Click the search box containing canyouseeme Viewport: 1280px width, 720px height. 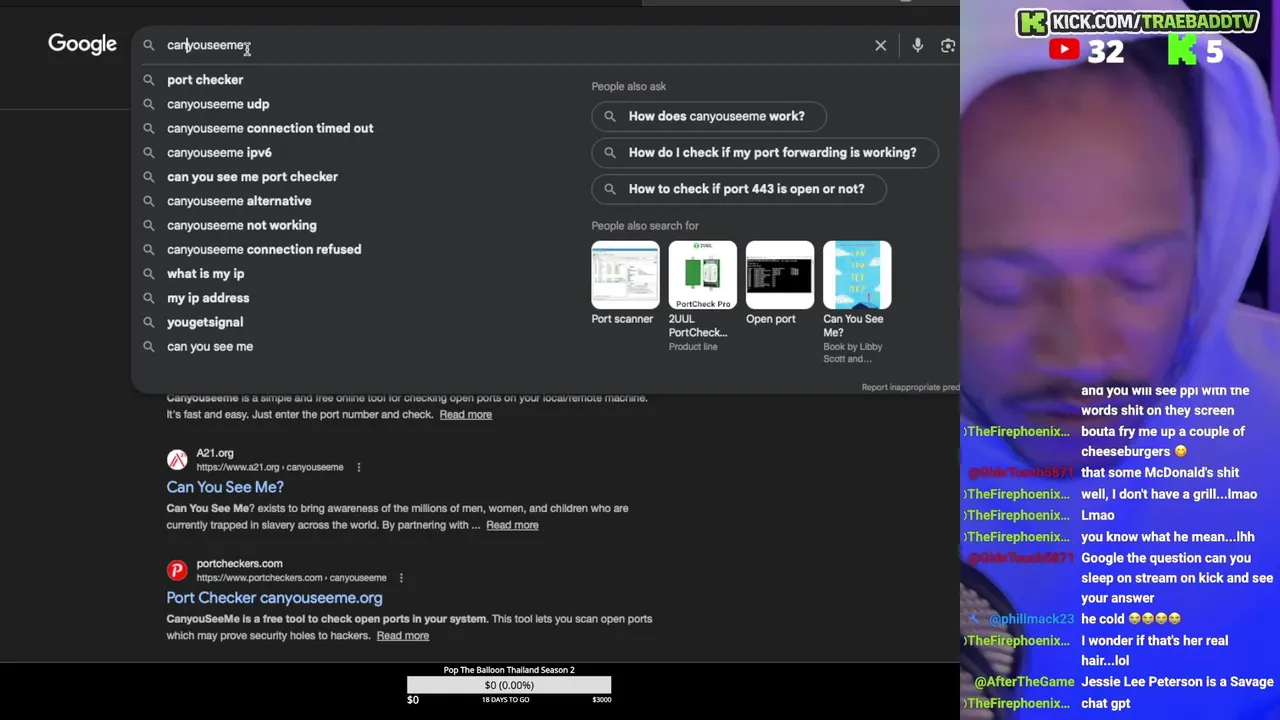point(510,45)
